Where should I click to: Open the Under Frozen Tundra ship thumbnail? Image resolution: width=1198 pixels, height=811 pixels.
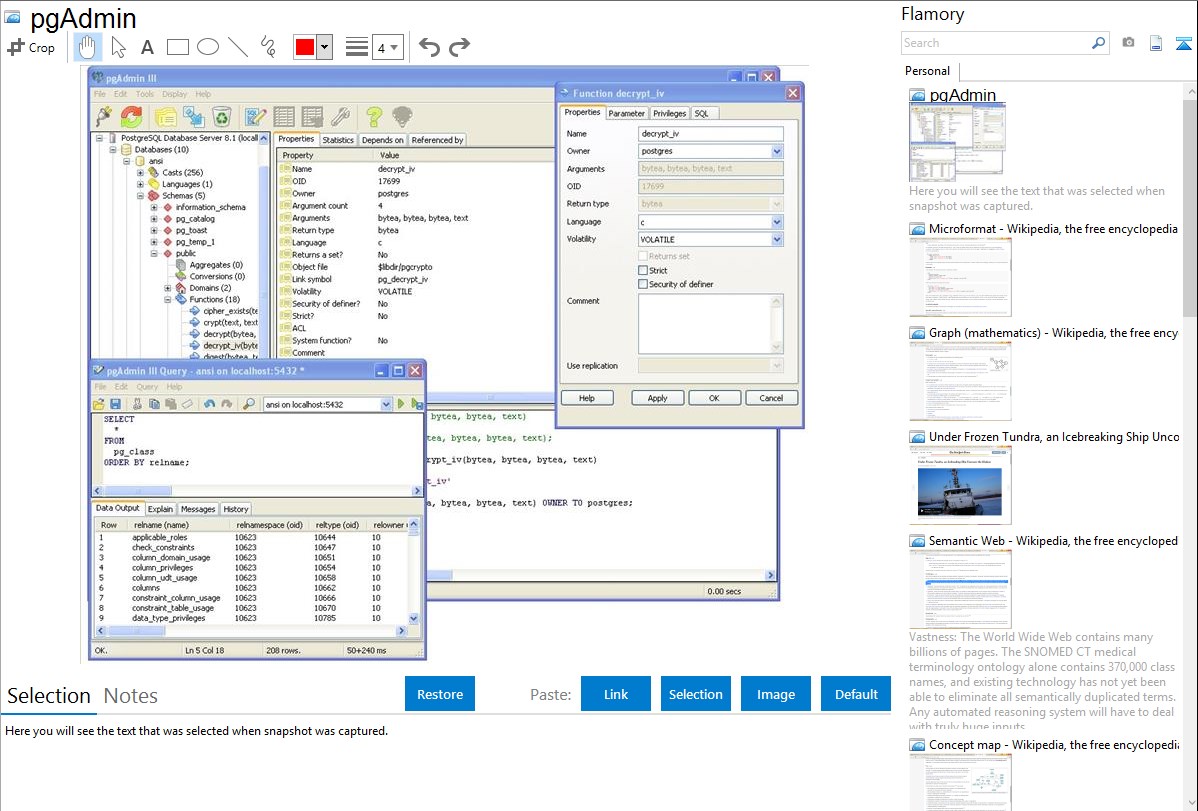(x=960, y=485)
